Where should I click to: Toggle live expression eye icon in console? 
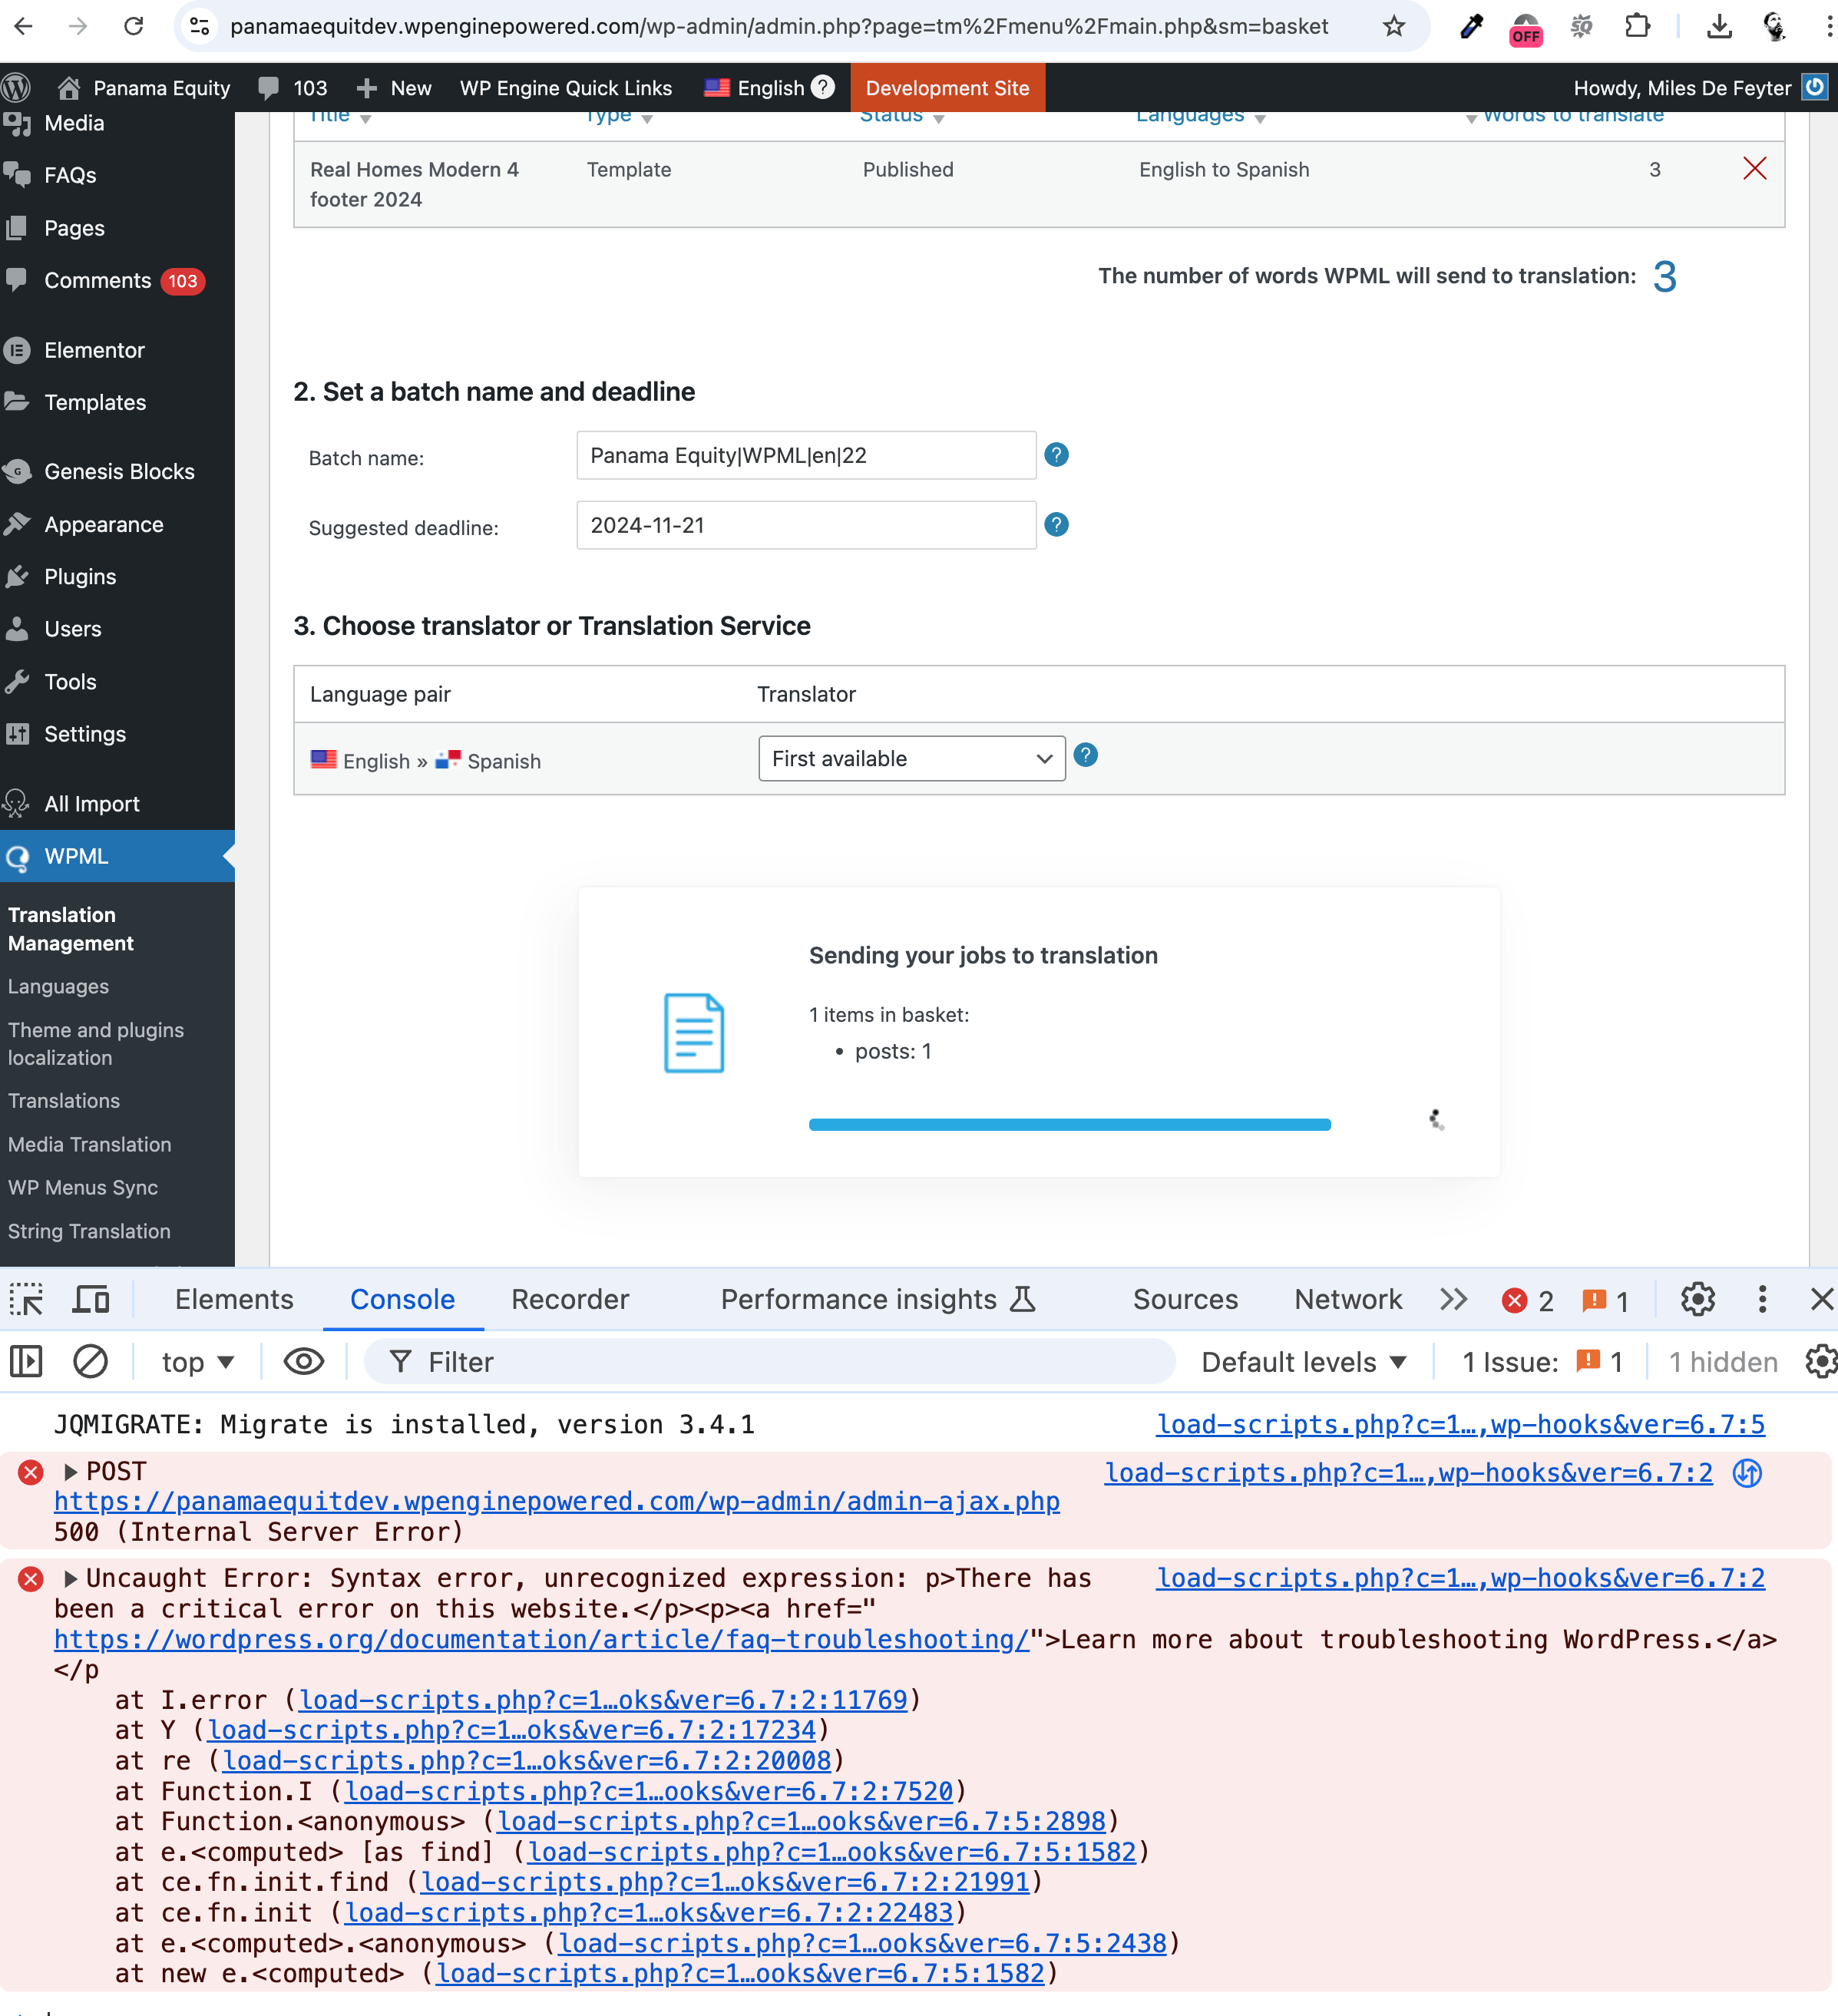tap(303, 1361)
